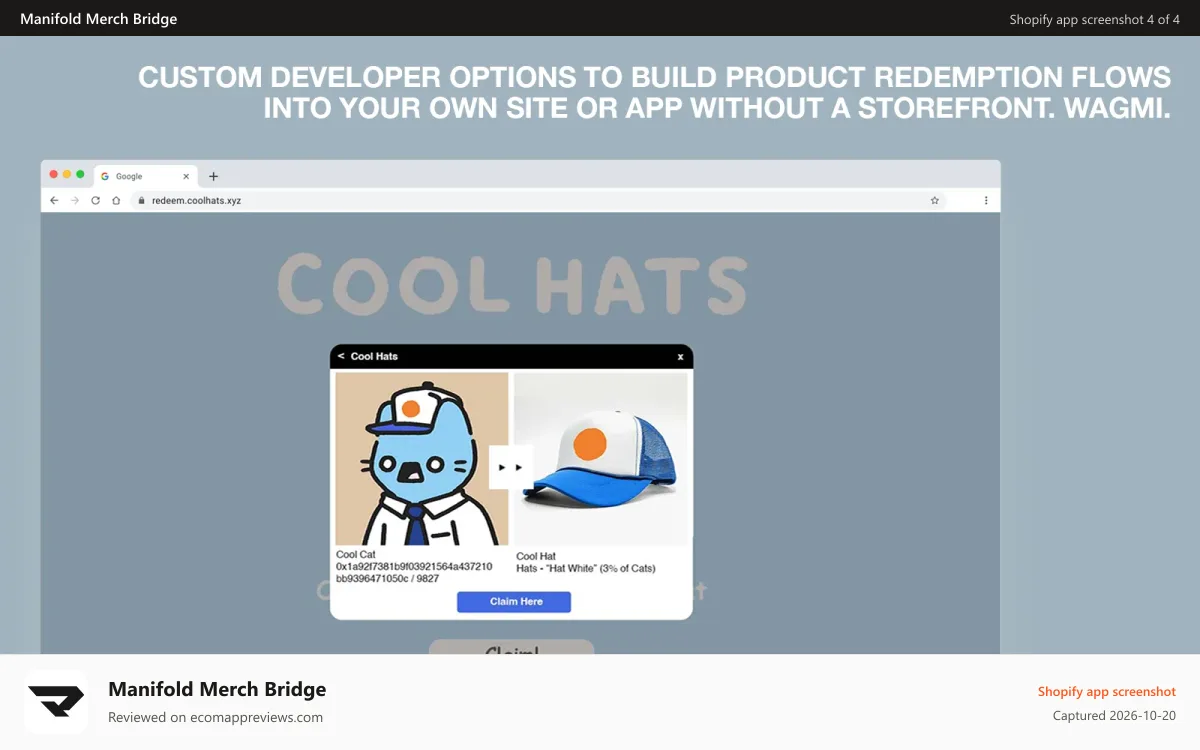
Task: Click the 'Cool Hat' item label
Action: pos(536,556)
